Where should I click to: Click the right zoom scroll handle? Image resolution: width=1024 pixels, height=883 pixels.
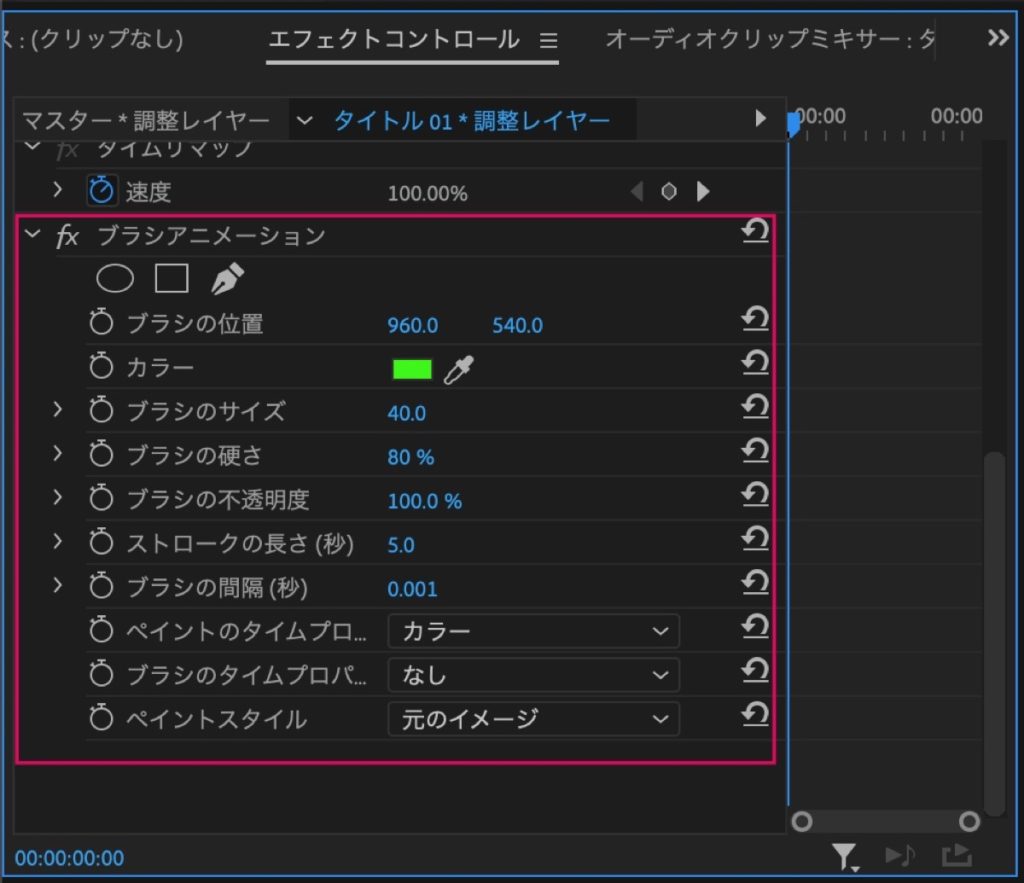[969, 821]
